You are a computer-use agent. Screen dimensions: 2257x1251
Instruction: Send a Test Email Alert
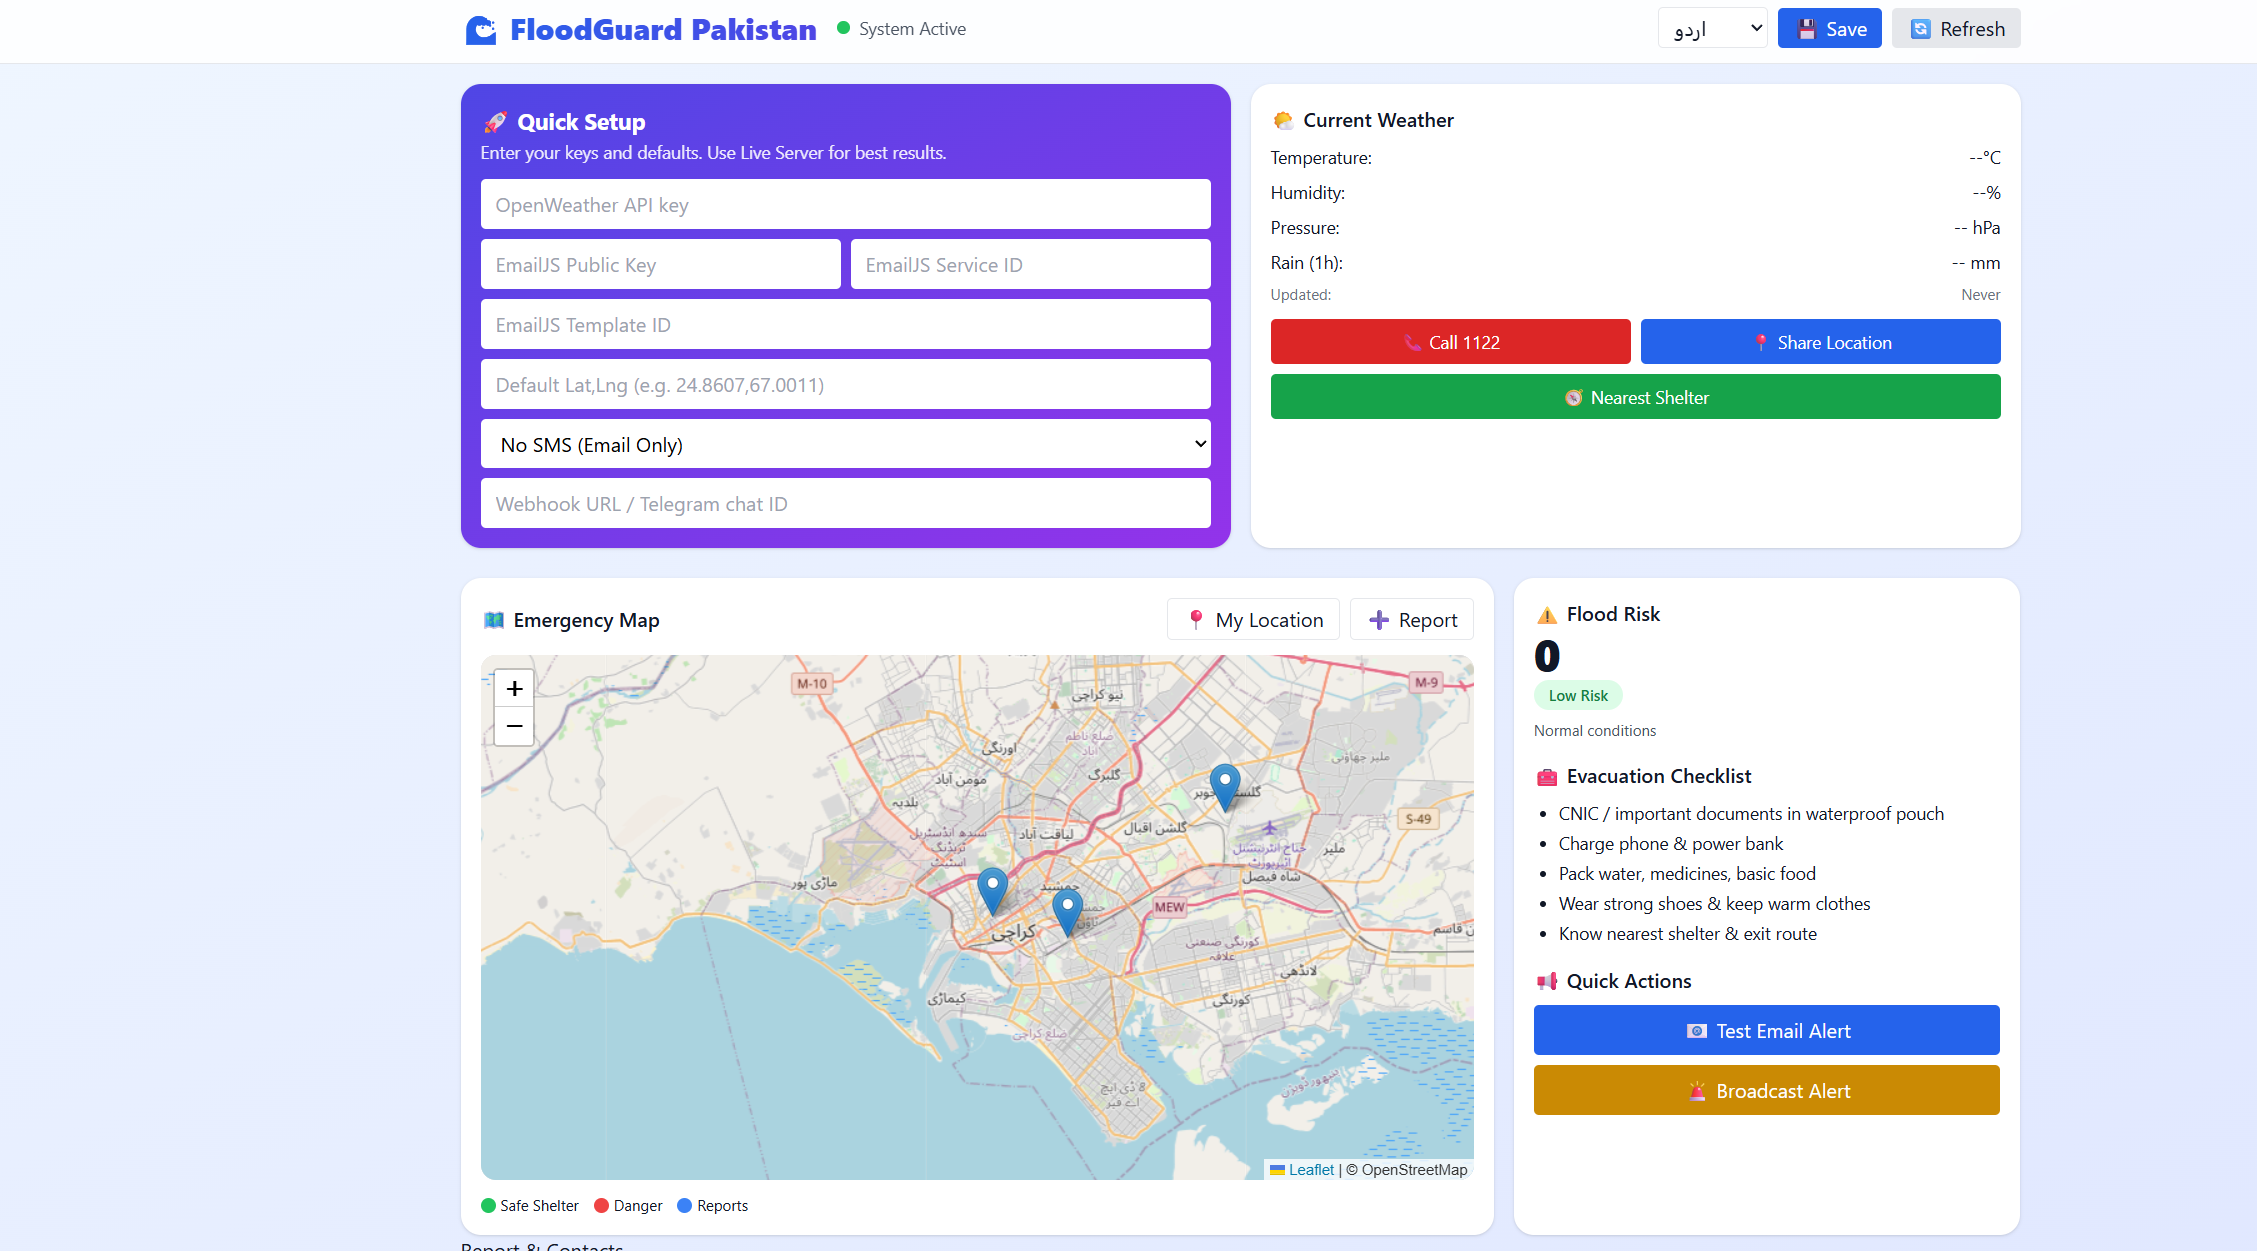(x=1766, y=1031)
